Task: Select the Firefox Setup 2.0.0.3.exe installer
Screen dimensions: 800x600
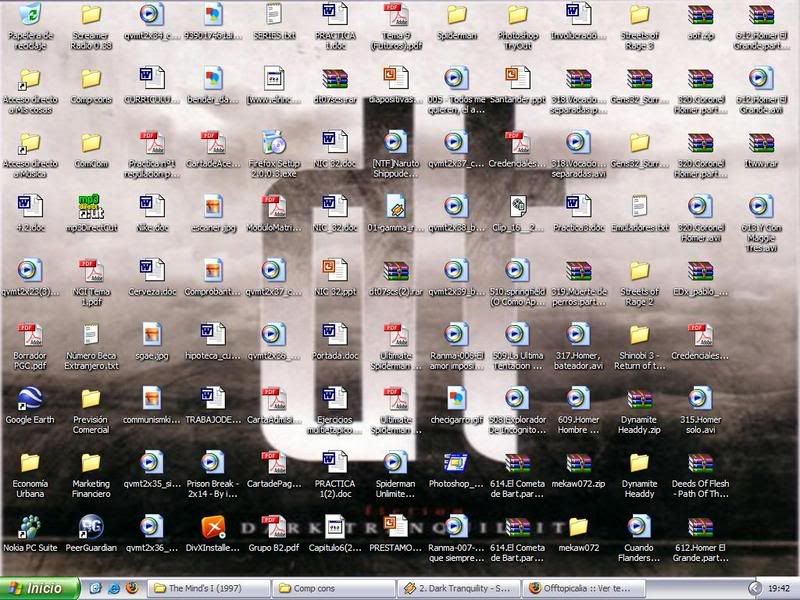Action: click(x=273, y=143)
